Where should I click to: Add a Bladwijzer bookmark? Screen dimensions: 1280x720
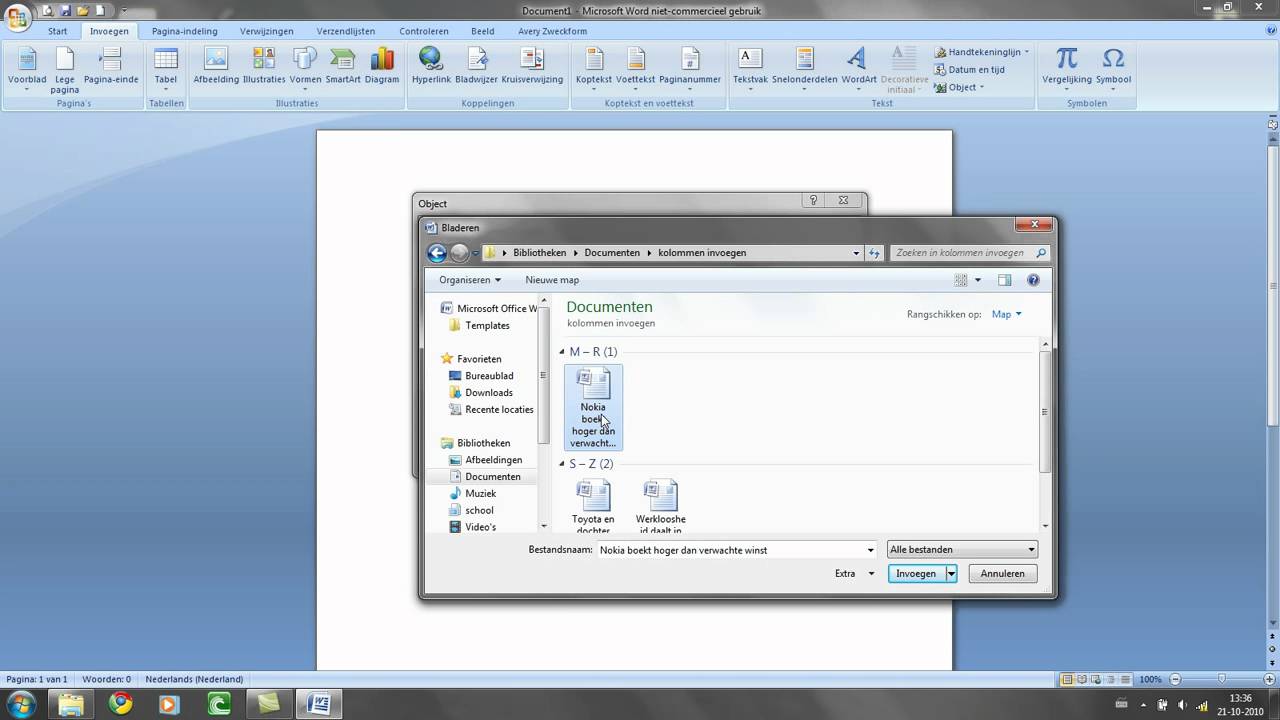point(476,65)
